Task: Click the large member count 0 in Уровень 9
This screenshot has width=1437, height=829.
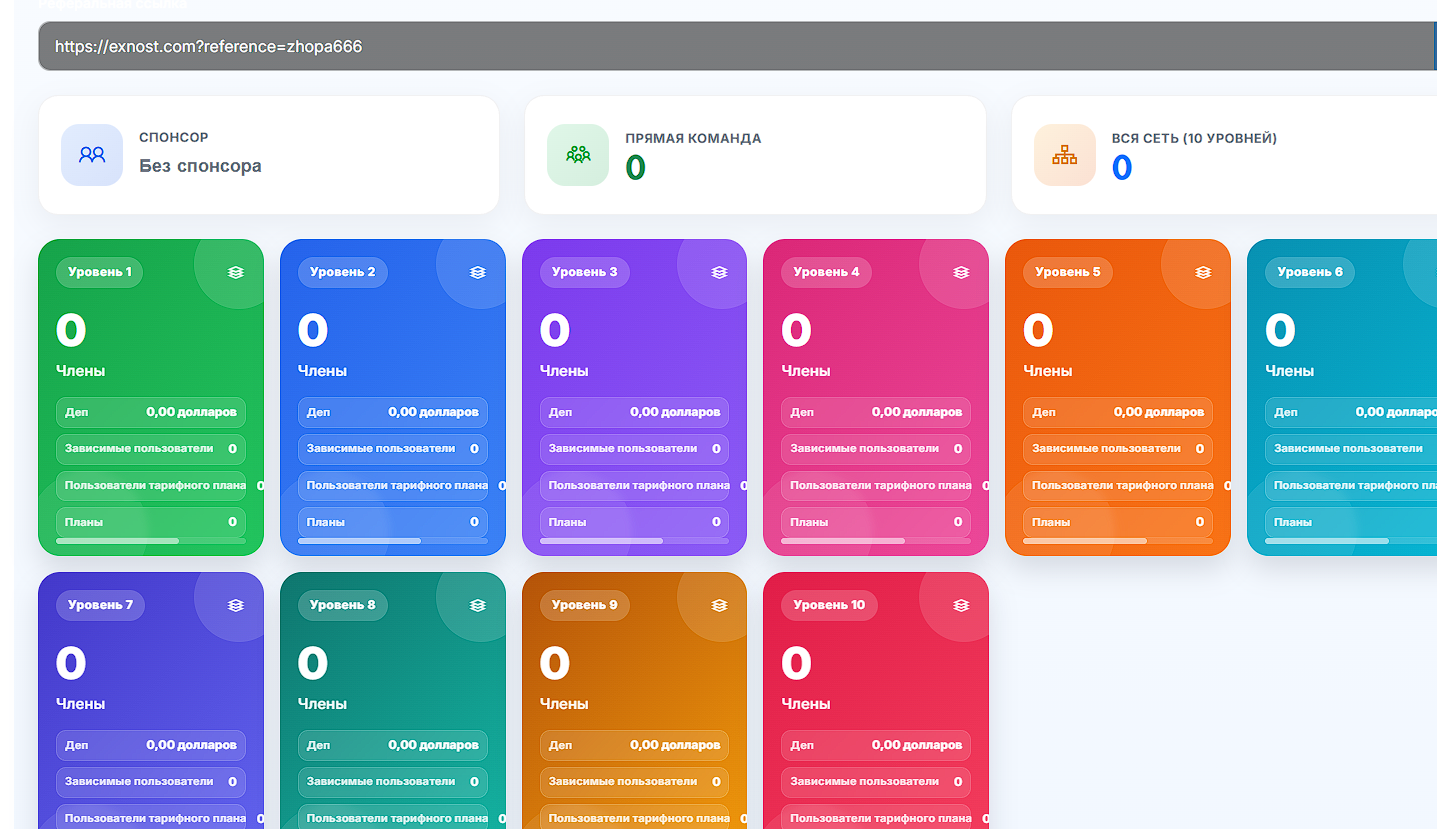Action: coord(555,663)
